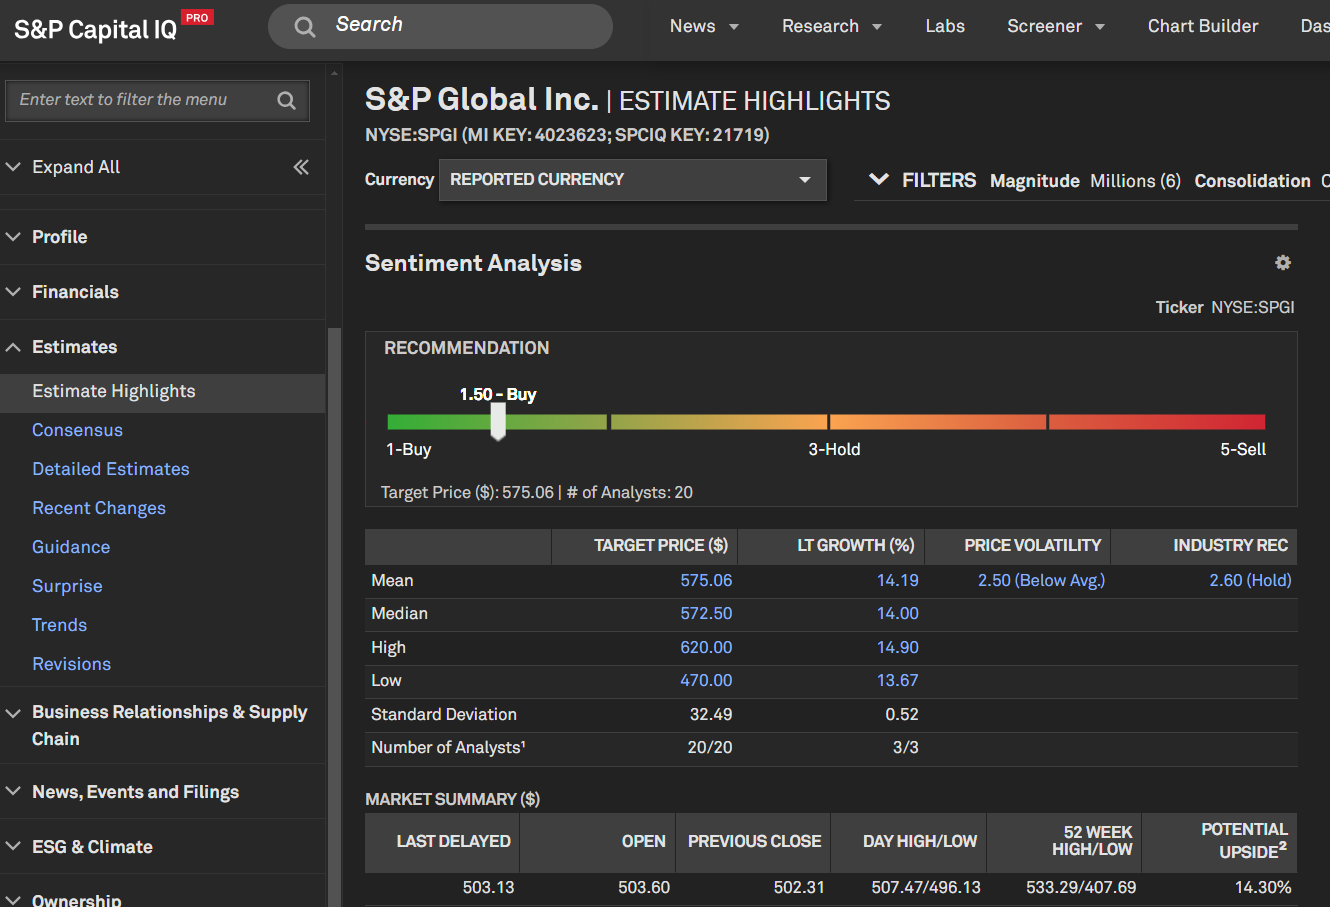
Task: Expand the Profile section
Action: pos(60,237)
